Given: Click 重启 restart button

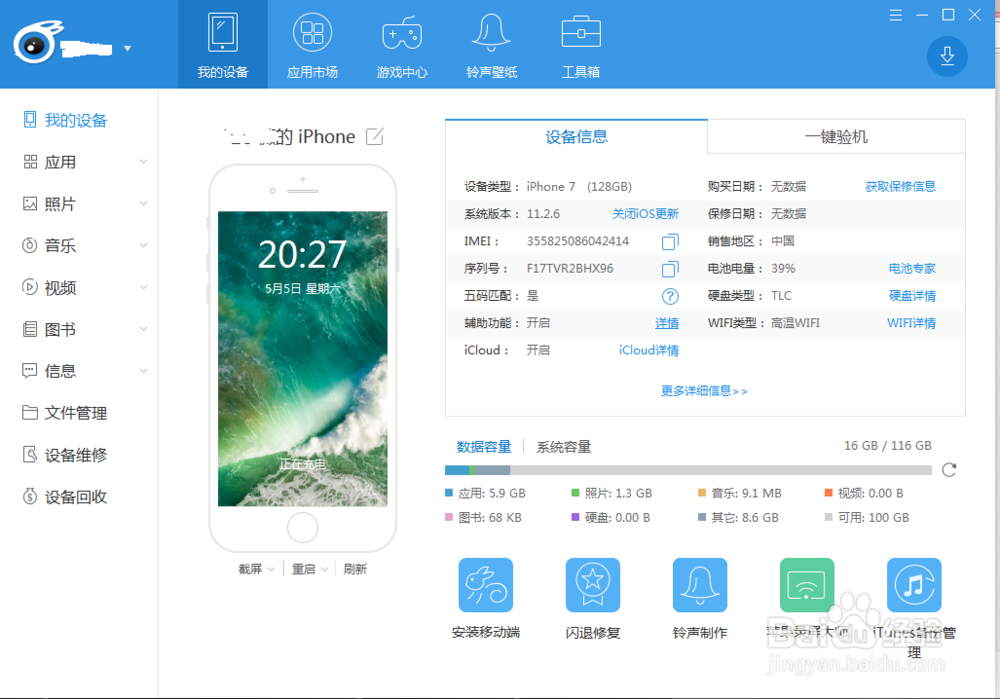Looking at the screenshot, I should pos(304,569).
